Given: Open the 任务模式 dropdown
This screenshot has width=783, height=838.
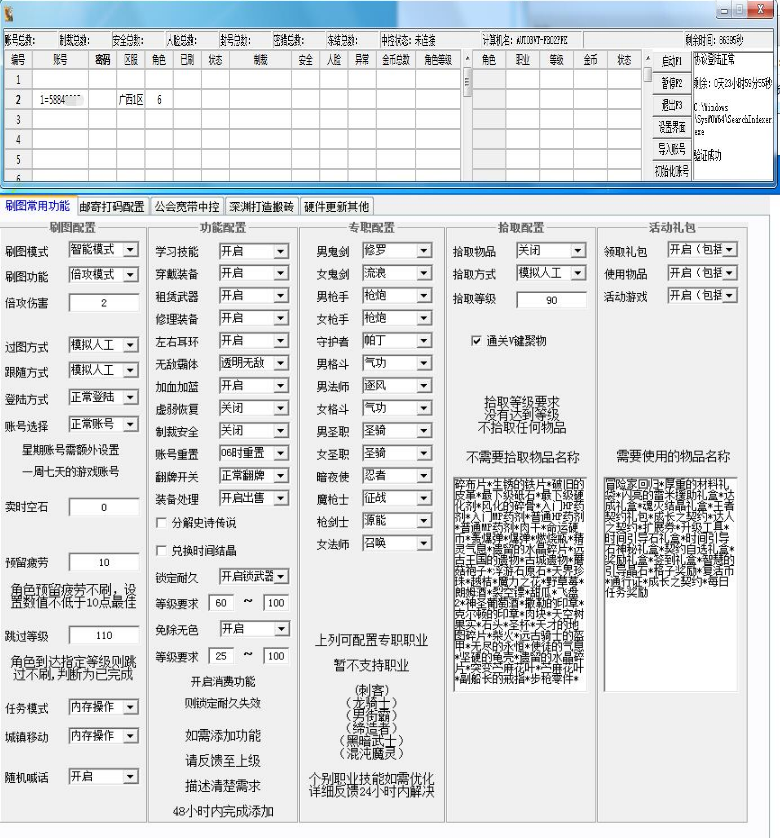Looking at the screenshot, I should point(104,707).
